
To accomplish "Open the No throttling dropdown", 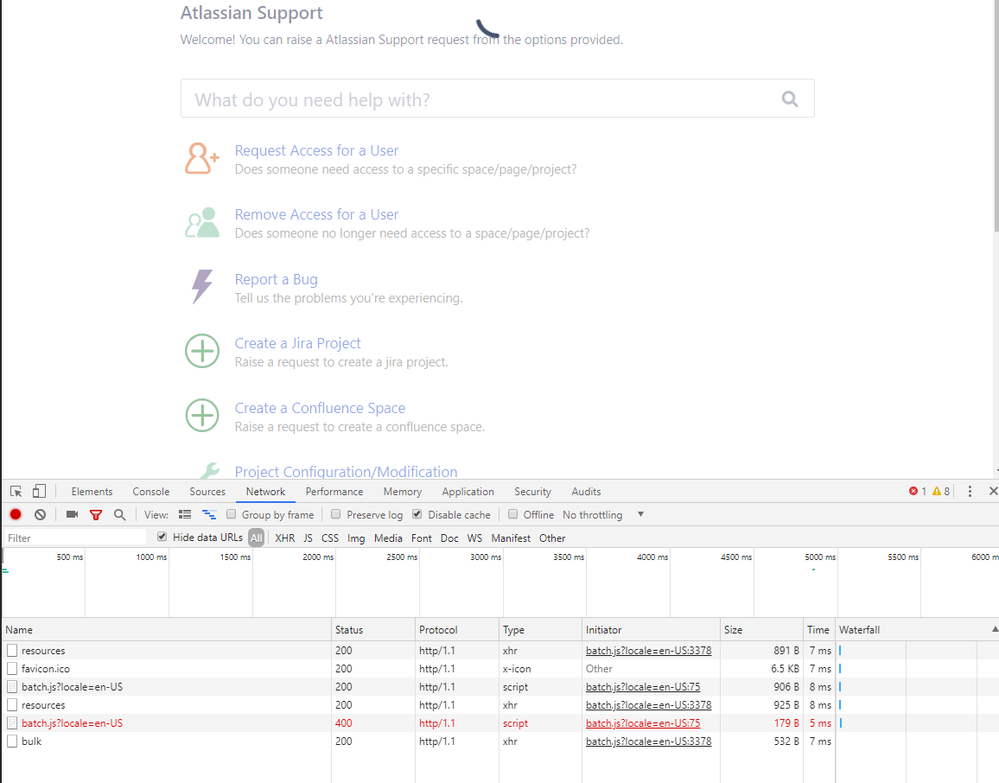I will point(603,514).
